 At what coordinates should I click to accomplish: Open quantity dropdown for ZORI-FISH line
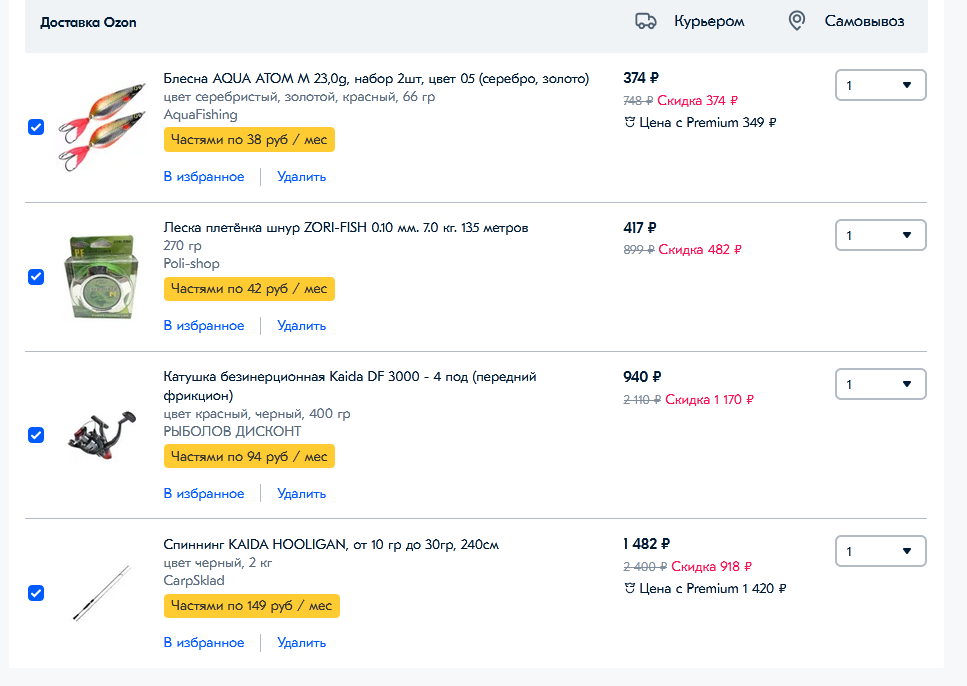880,235
